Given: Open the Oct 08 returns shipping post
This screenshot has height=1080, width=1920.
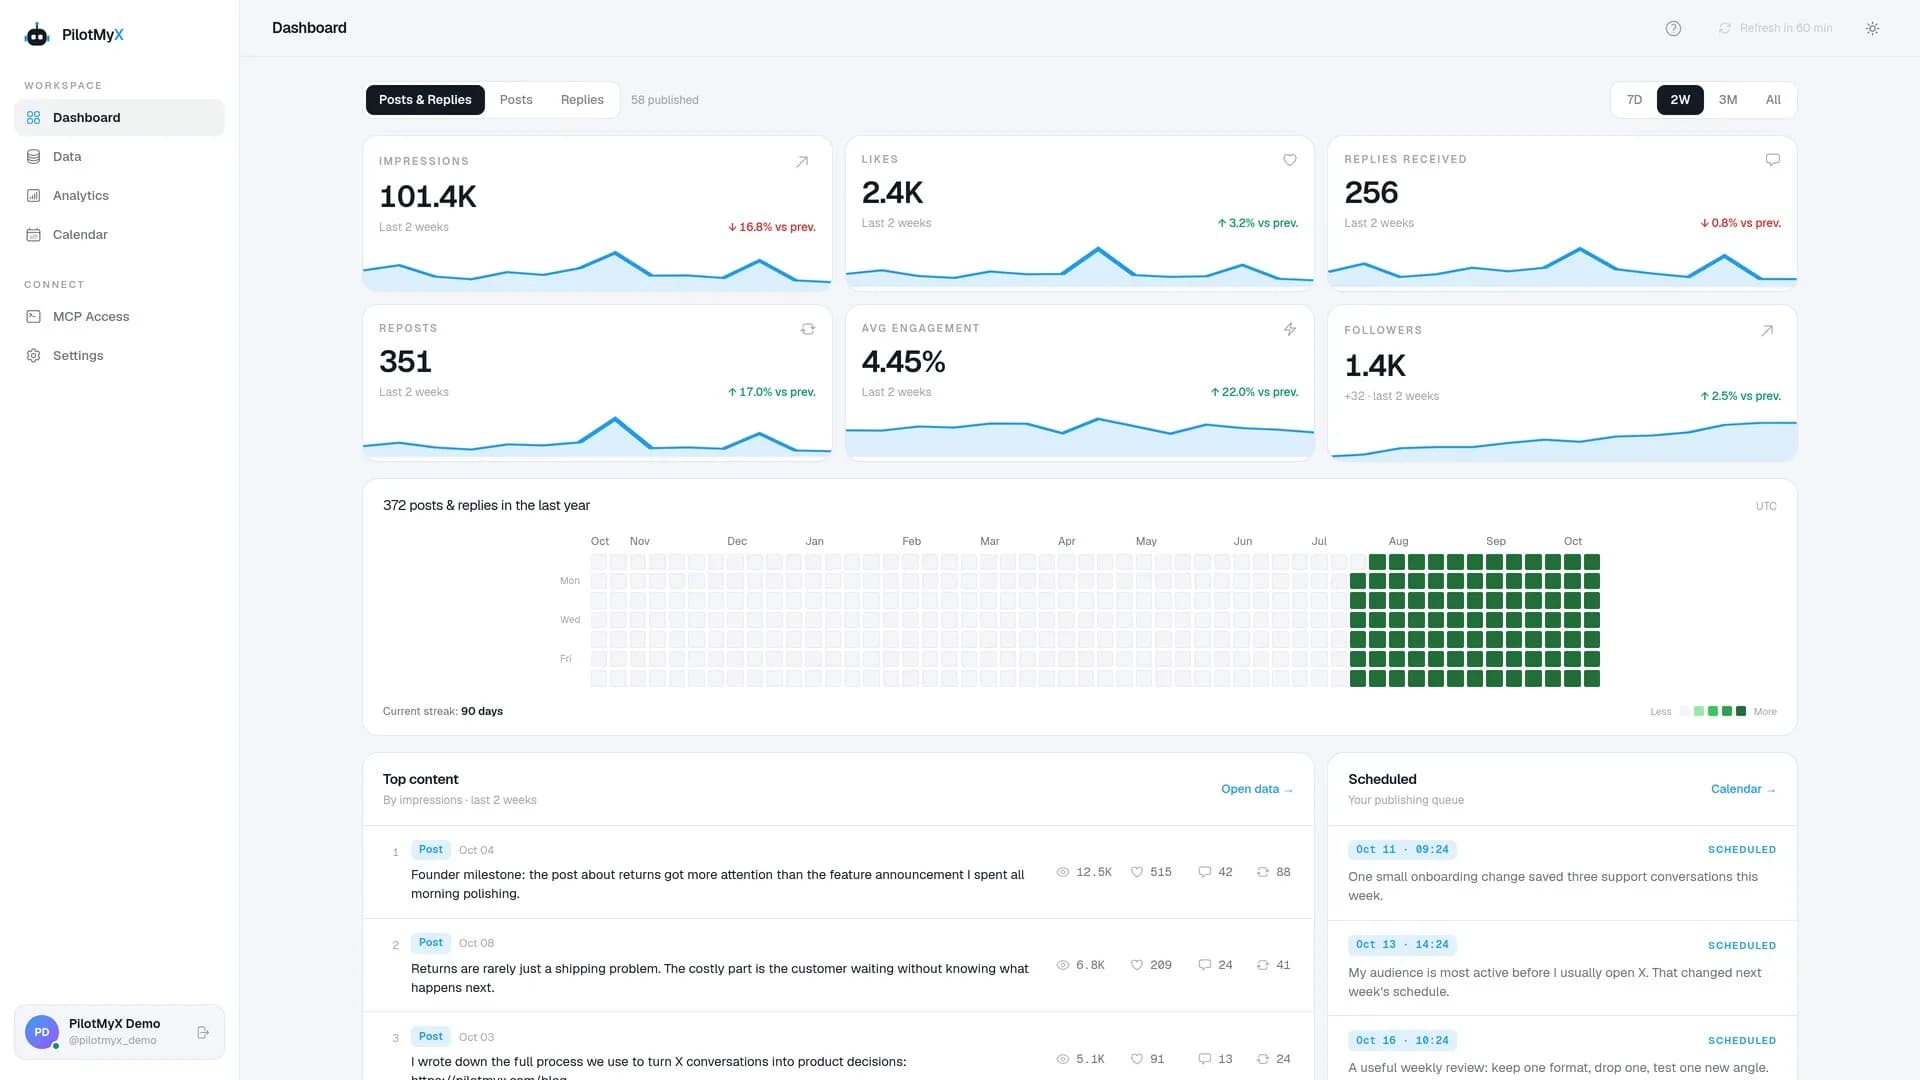Looking at the screenshot, I should 838,965.
